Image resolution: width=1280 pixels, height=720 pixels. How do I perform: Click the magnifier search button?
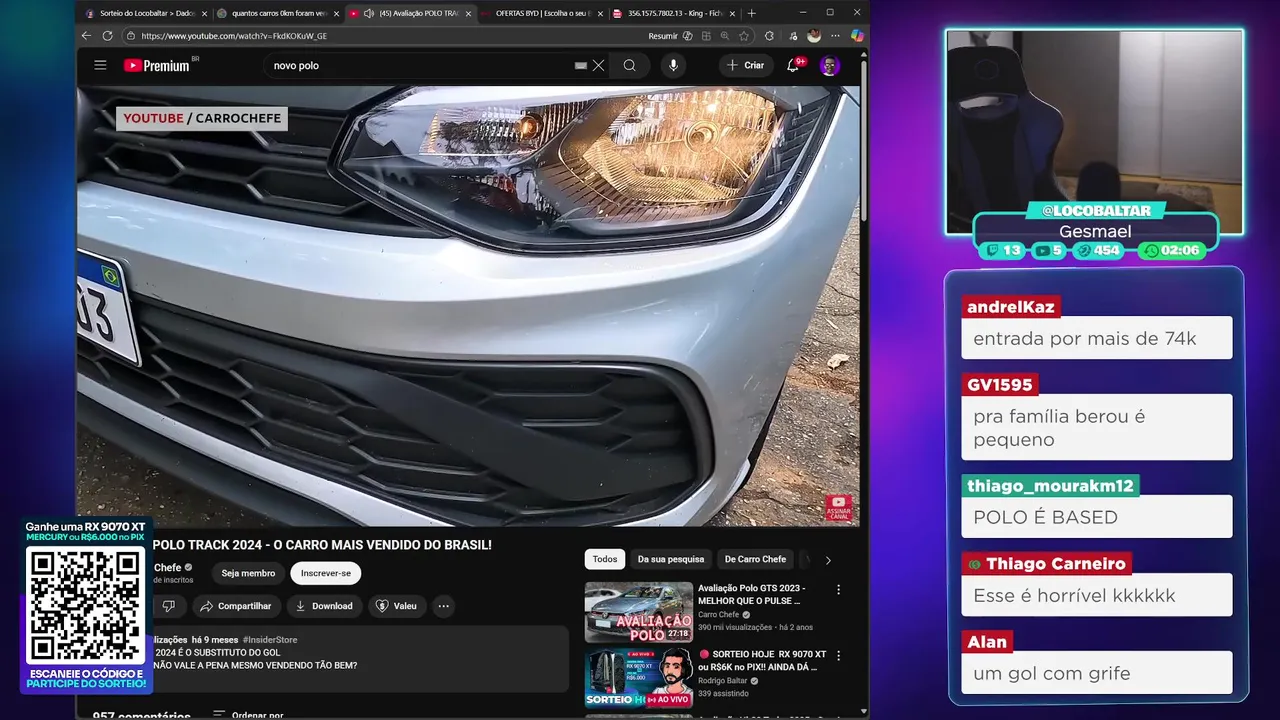[x=629, y=65]
